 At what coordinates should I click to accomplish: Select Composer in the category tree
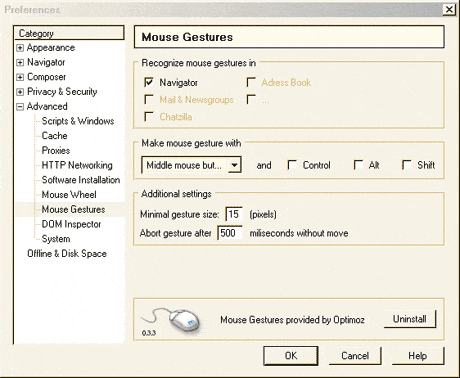click(x=46, y=77)
